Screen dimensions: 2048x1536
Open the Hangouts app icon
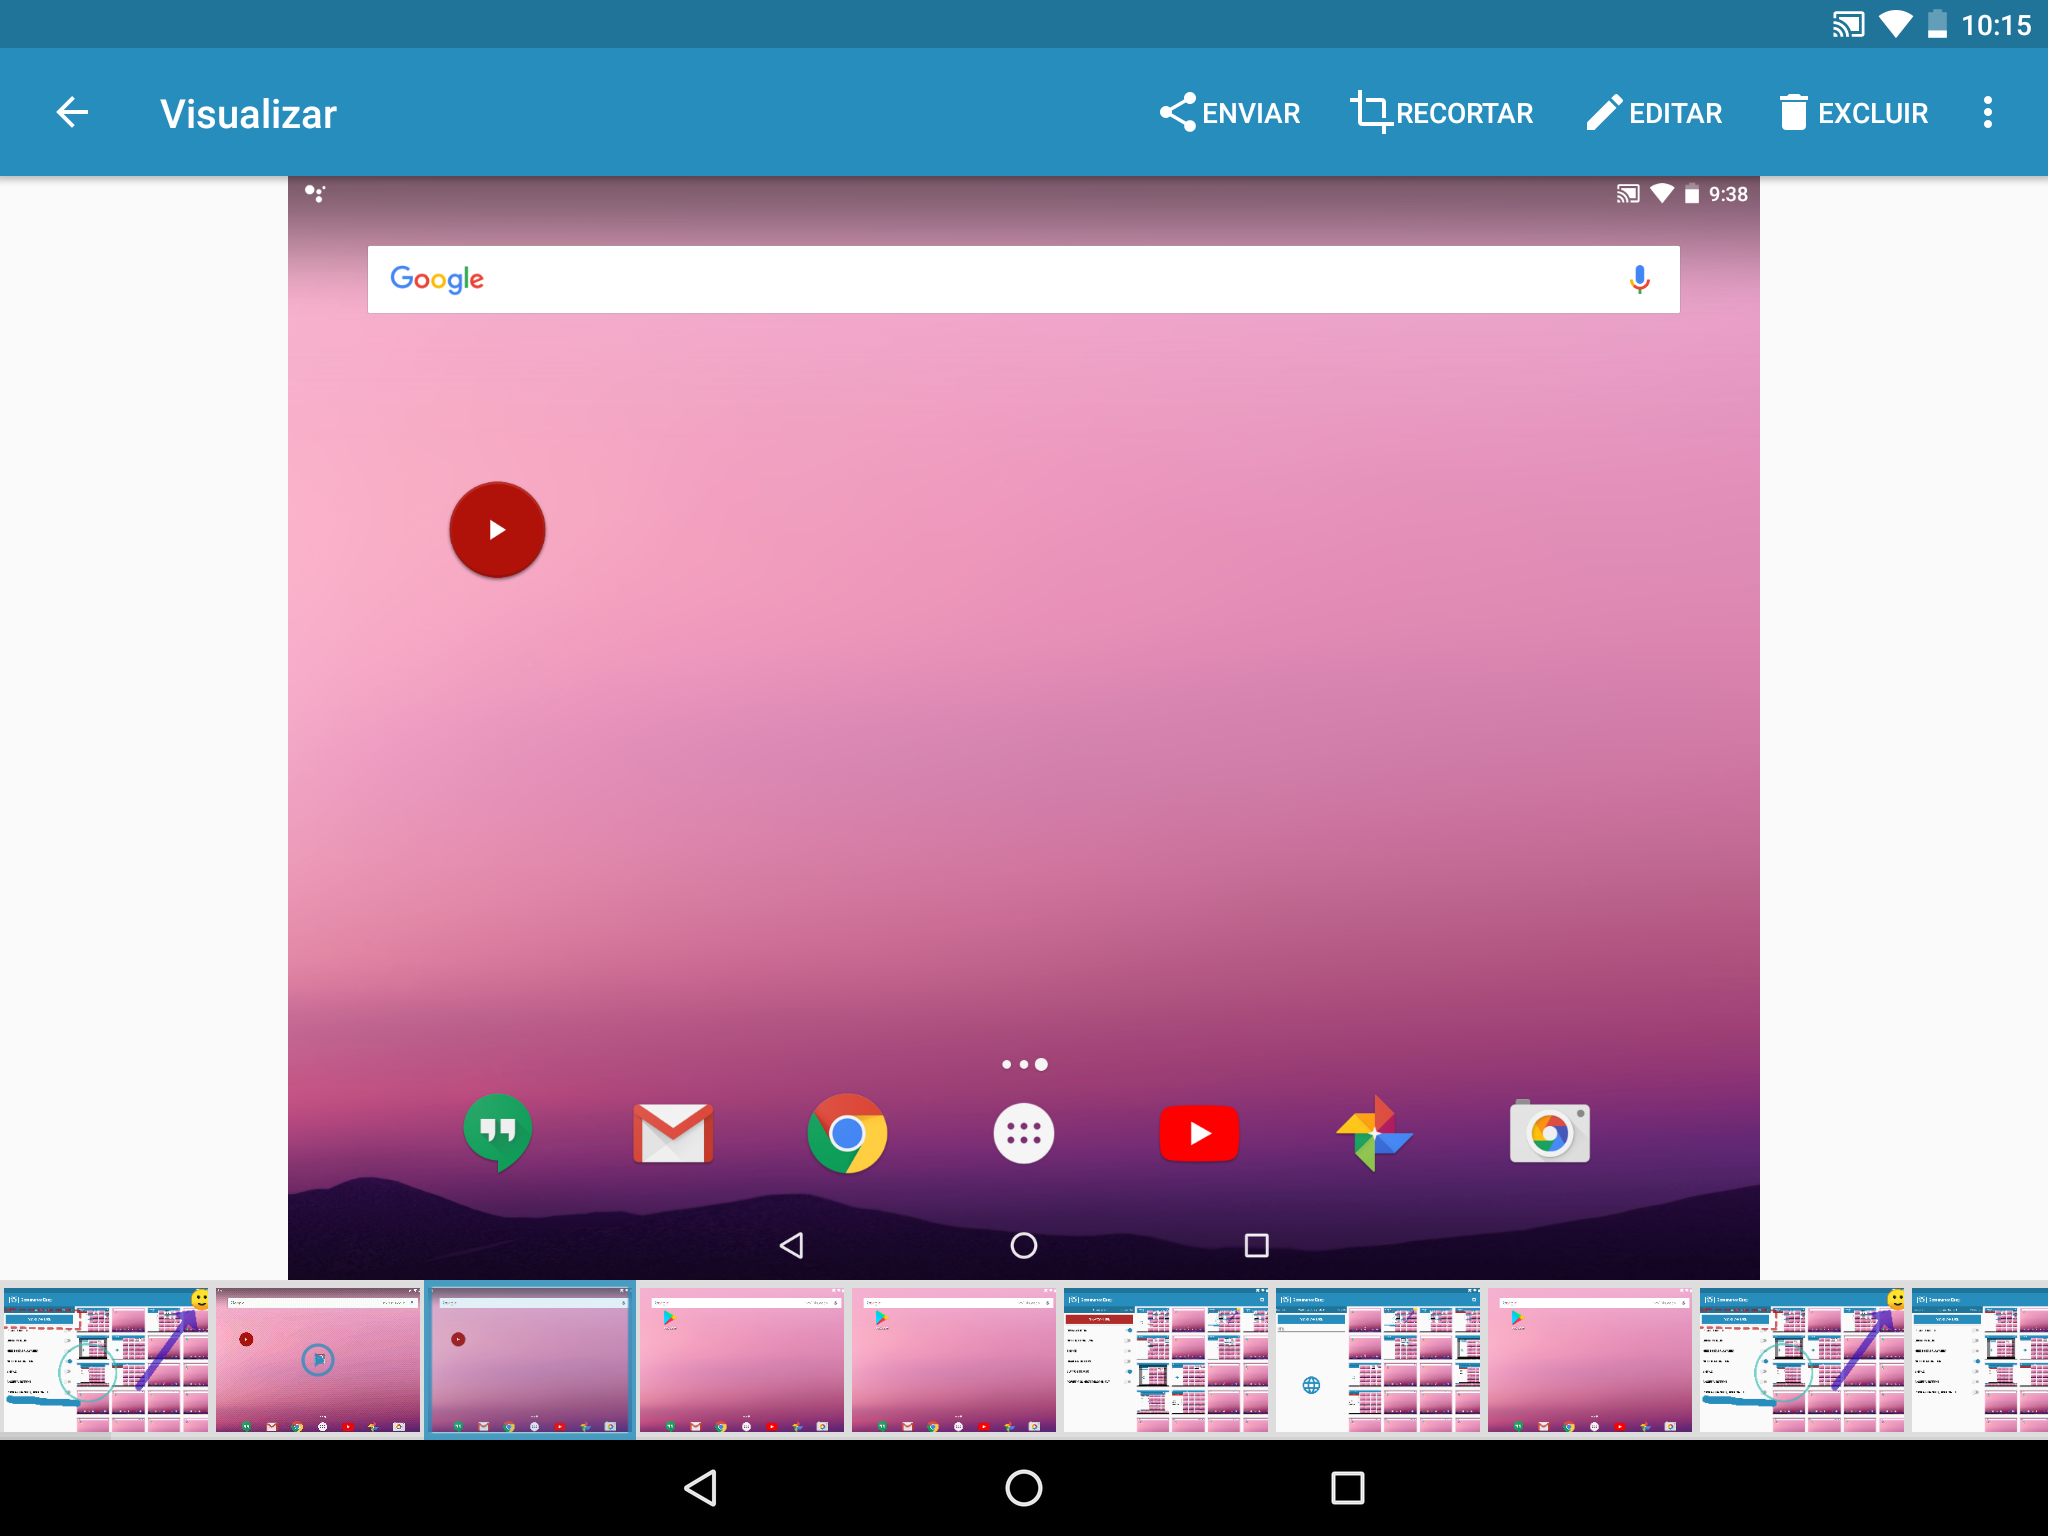[x=497, y=1133]
